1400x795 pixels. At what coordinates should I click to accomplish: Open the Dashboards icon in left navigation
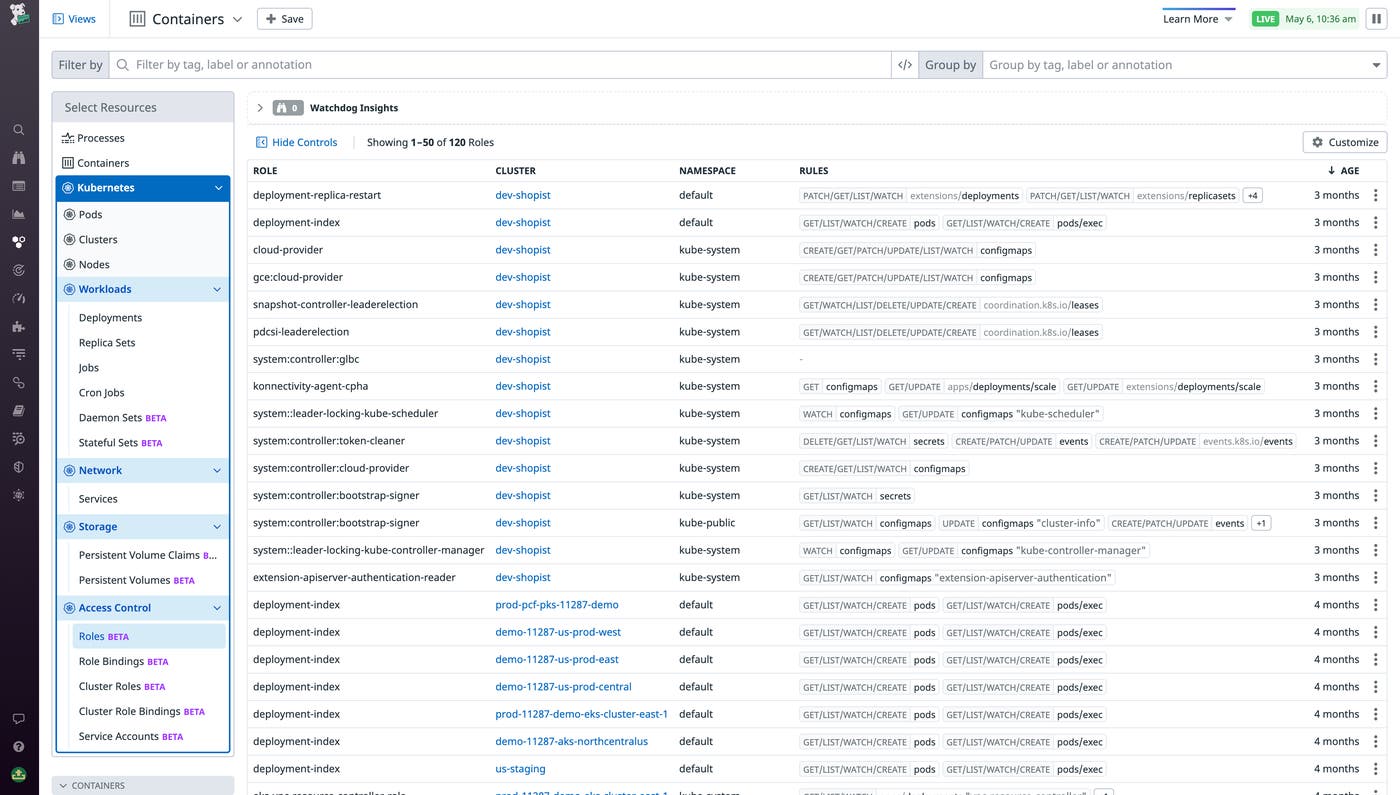(18, 185)
